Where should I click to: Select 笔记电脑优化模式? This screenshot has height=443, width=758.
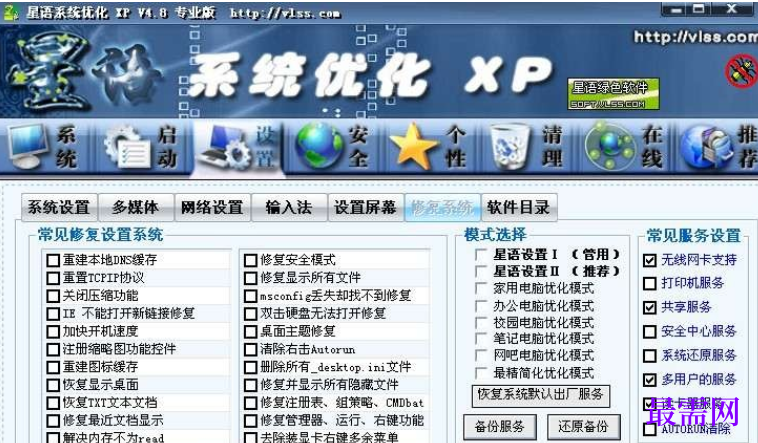click(481, 339)
